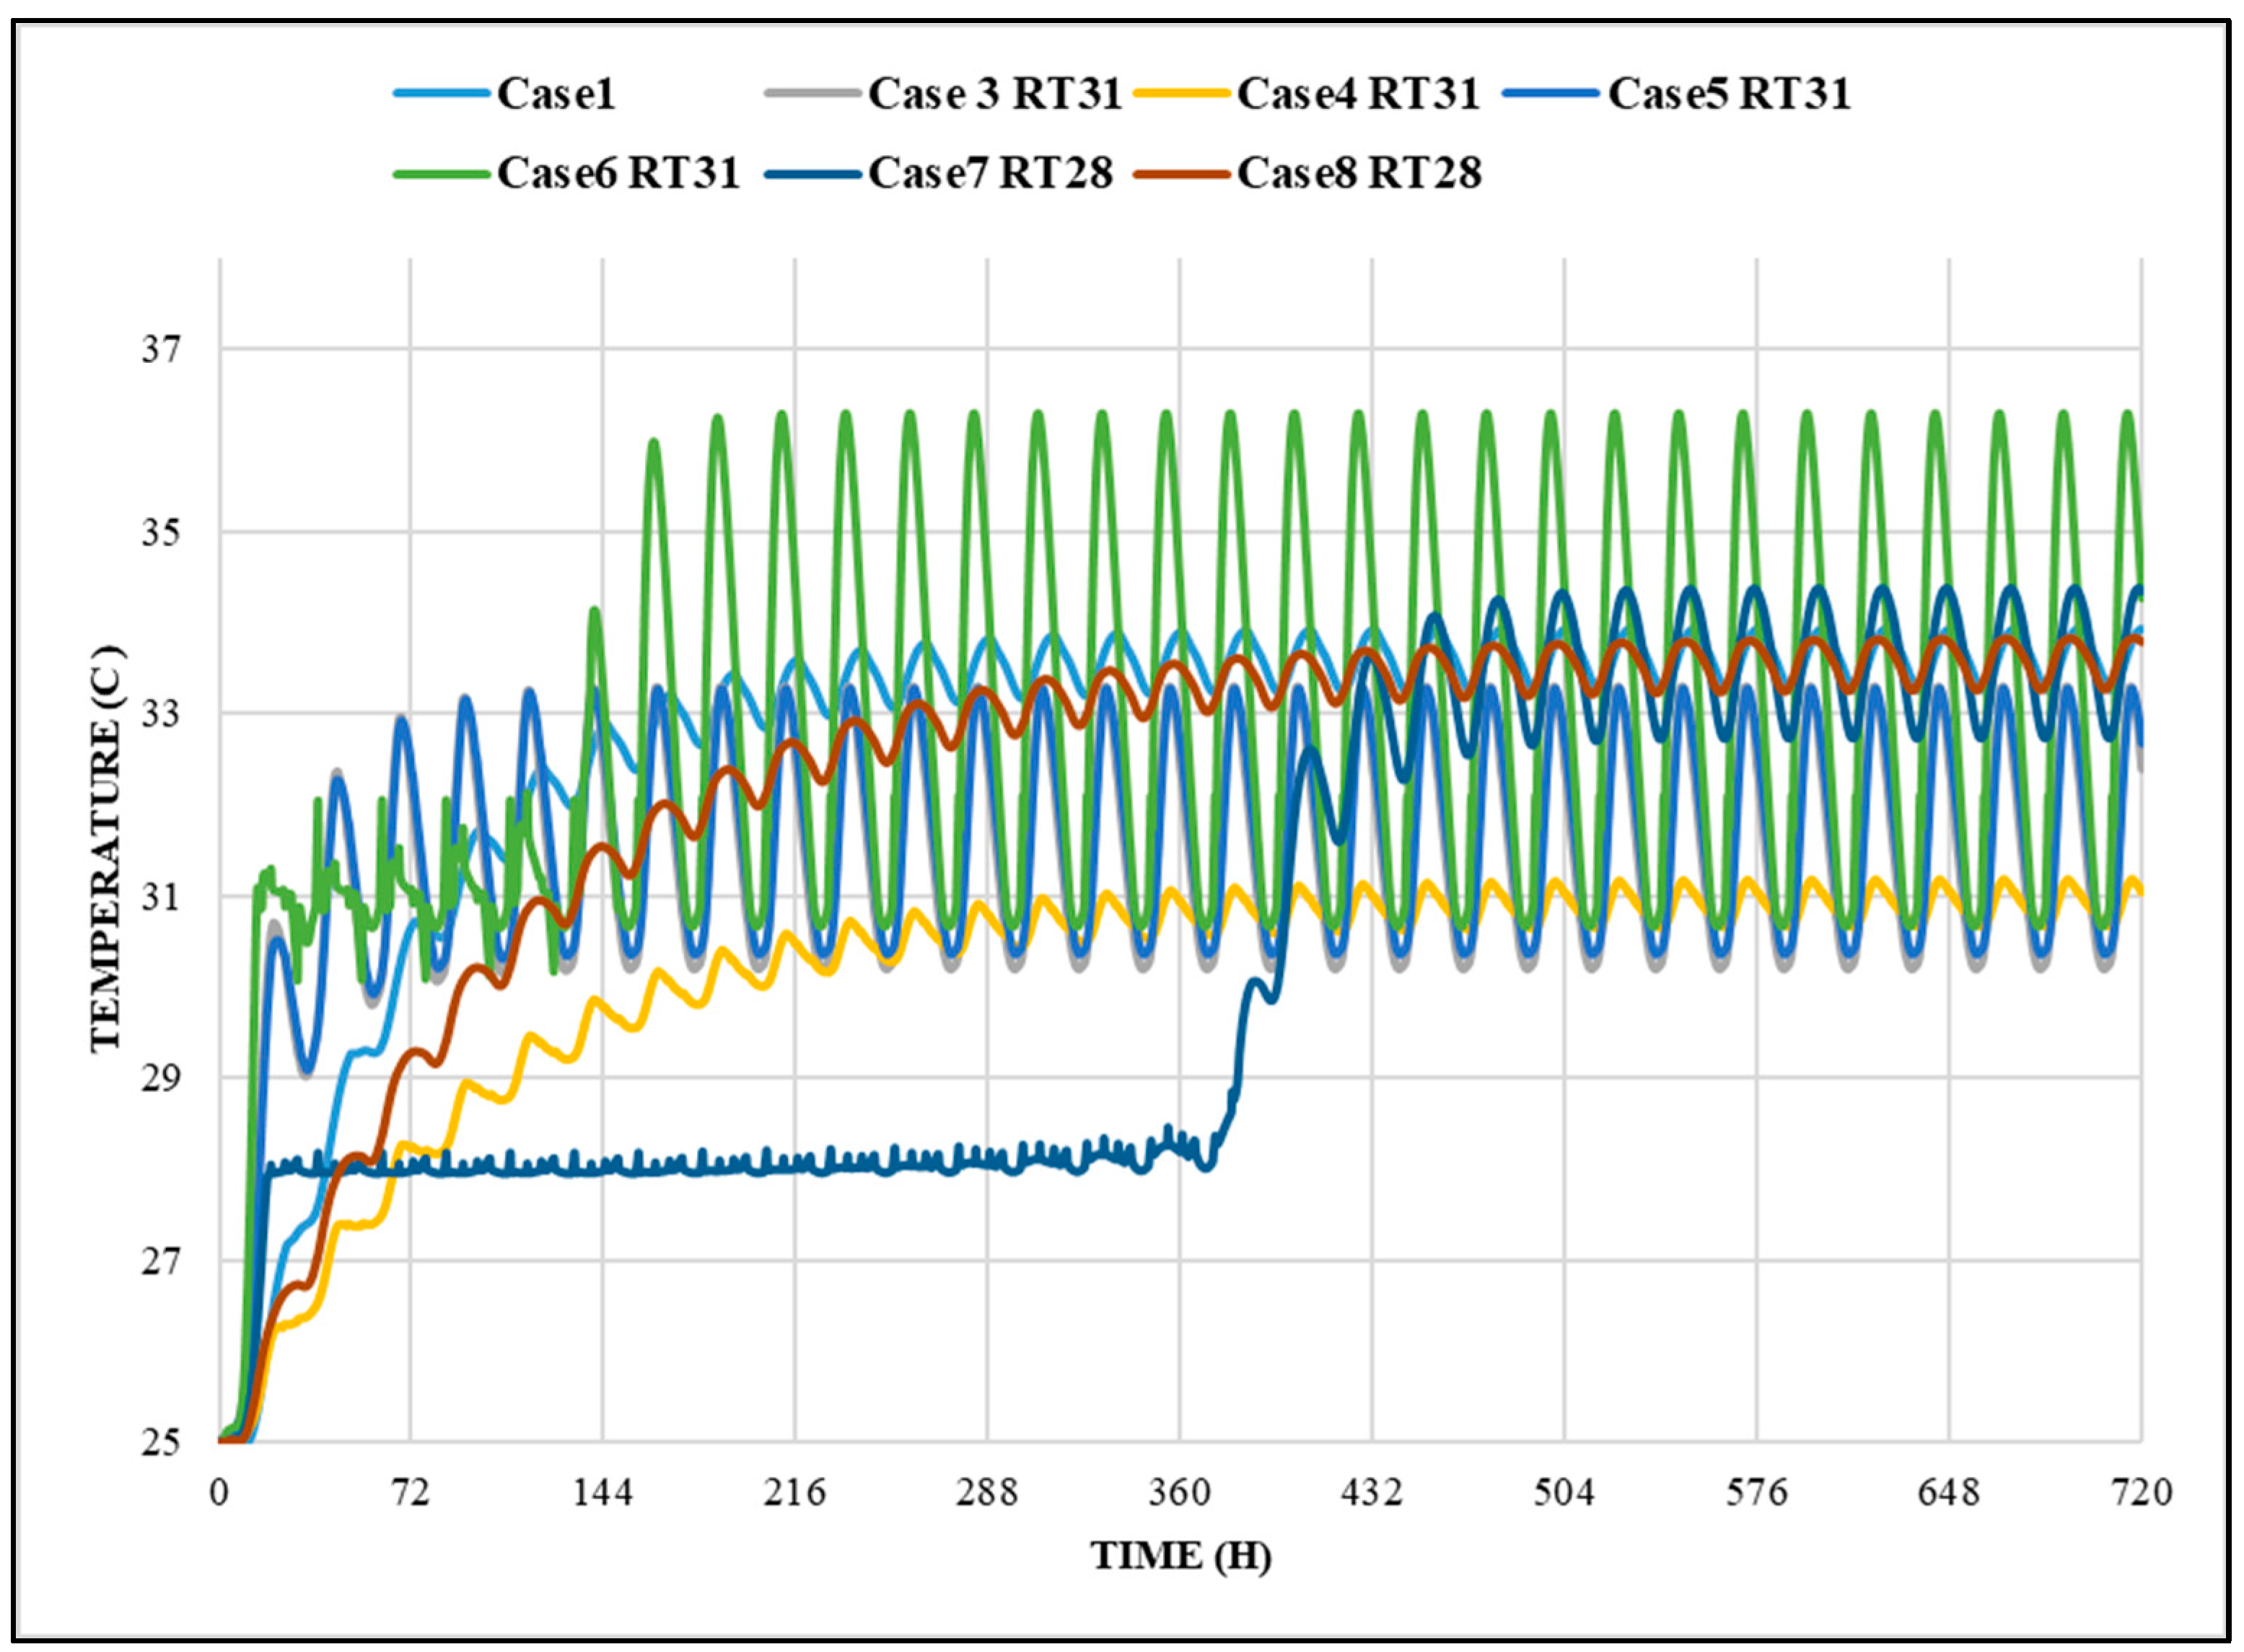Click the Case5 RT31 blue legend swatch
Image resolution: width=2244 pixels, height=1652 pixels.
tap(1553, 94)
